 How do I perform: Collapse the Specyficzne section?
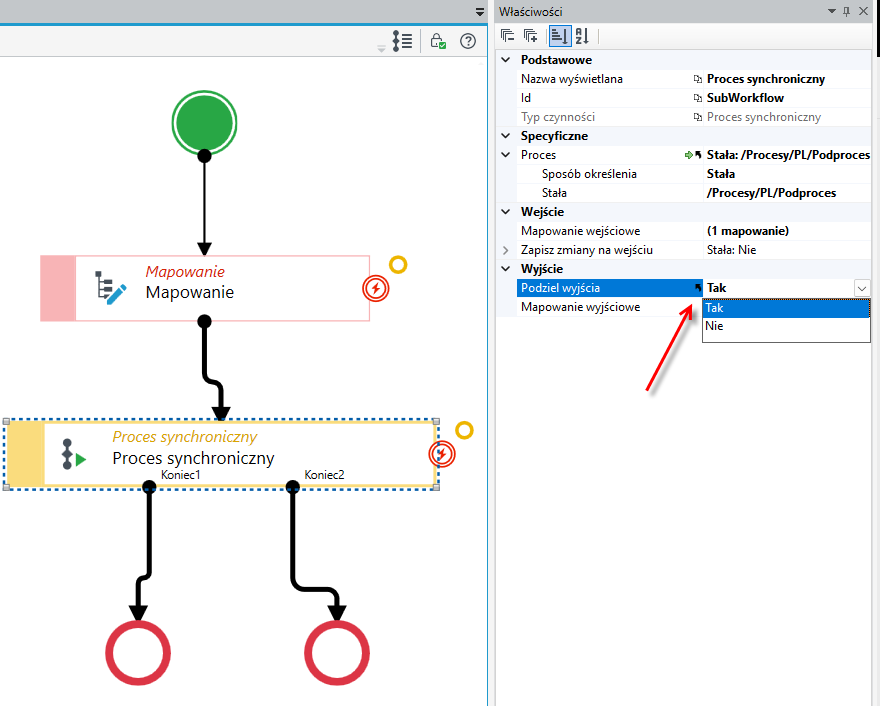tap(506, 136)
